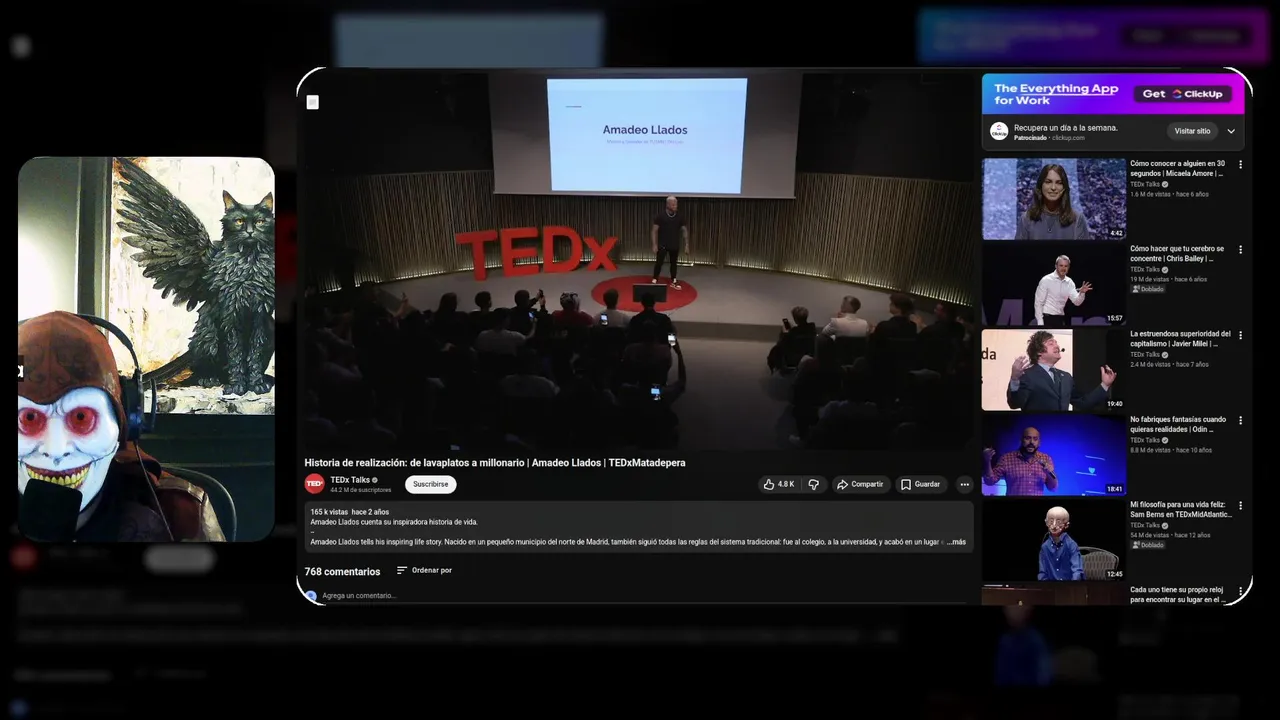Open title Cómo hacer que tu cerebro se concentre
This screenshot has height=720, width=1280.
(1178, 253)
